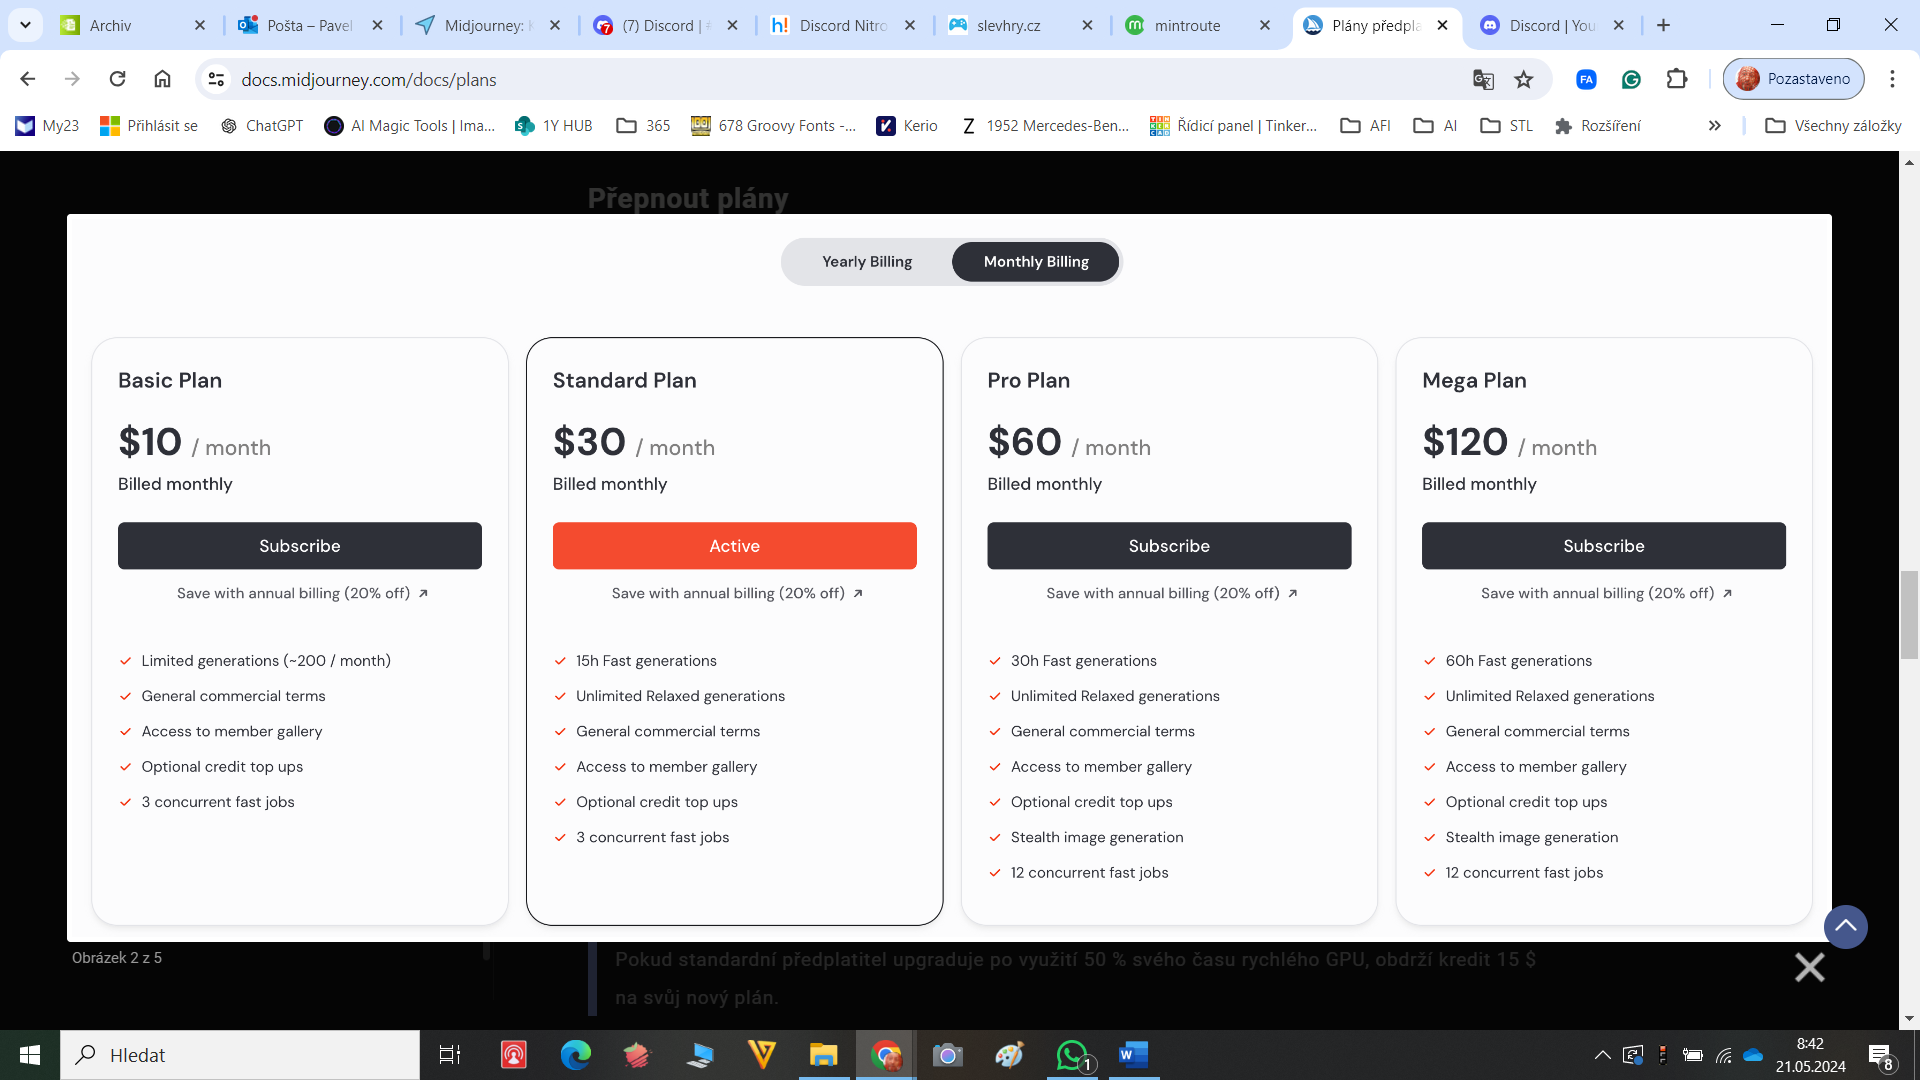1920x1080 pixels.
Task: Open Chrome three-dot menu
Action: click(1892, 79)
